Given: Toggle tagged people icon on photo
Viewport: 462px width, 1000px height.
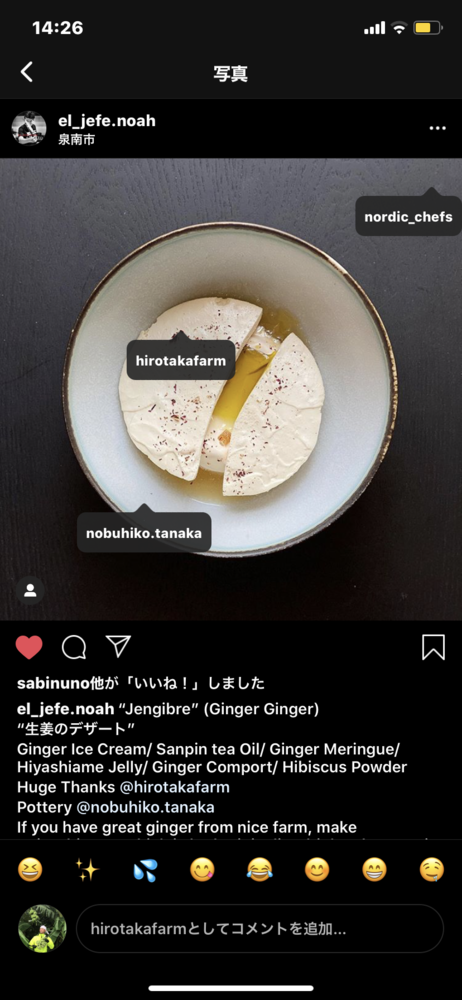Looking at the screenshot, I should coord(30,591).
